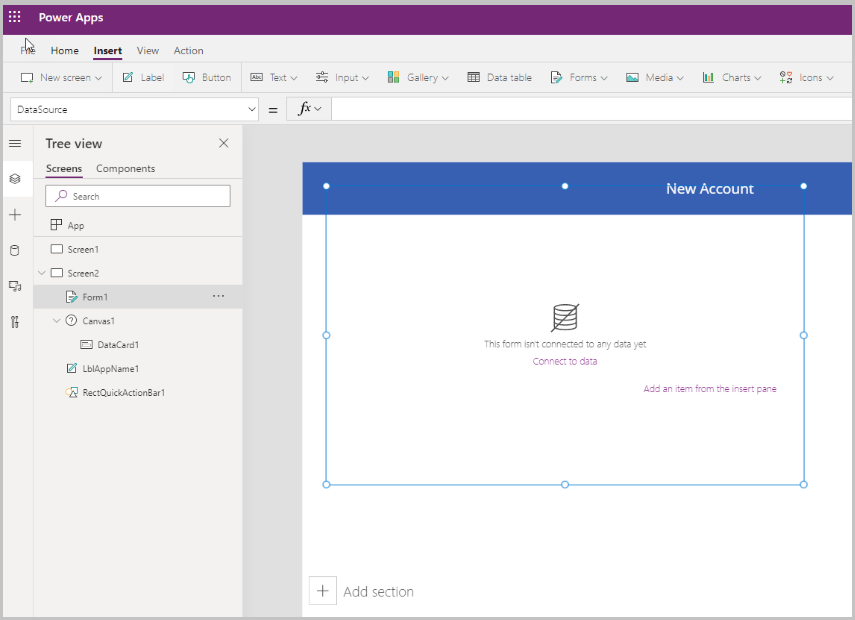Open the Form1 more options ellipsis

[x=219, y=296]
